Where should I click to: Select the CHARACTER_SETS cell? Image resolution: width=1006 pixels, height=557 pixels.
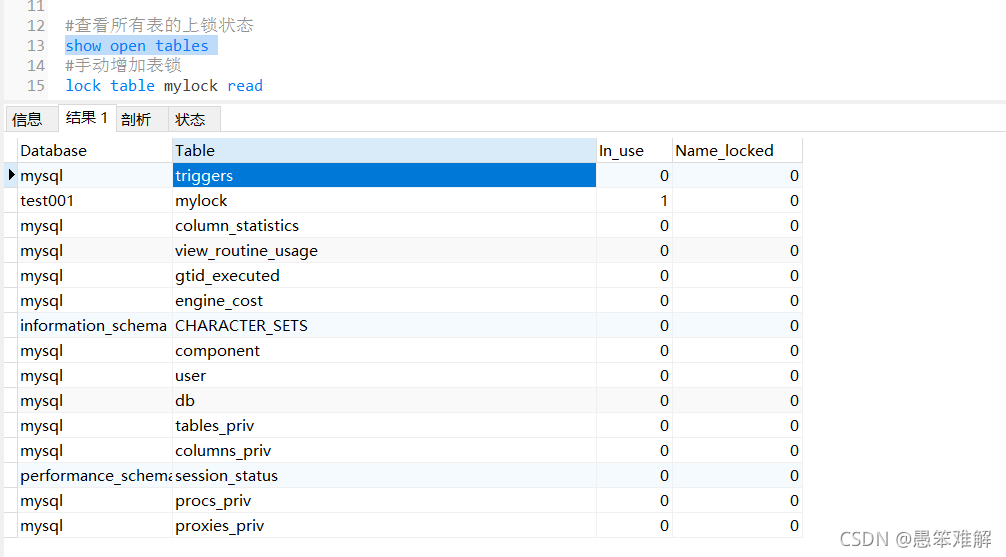(384, 325)
